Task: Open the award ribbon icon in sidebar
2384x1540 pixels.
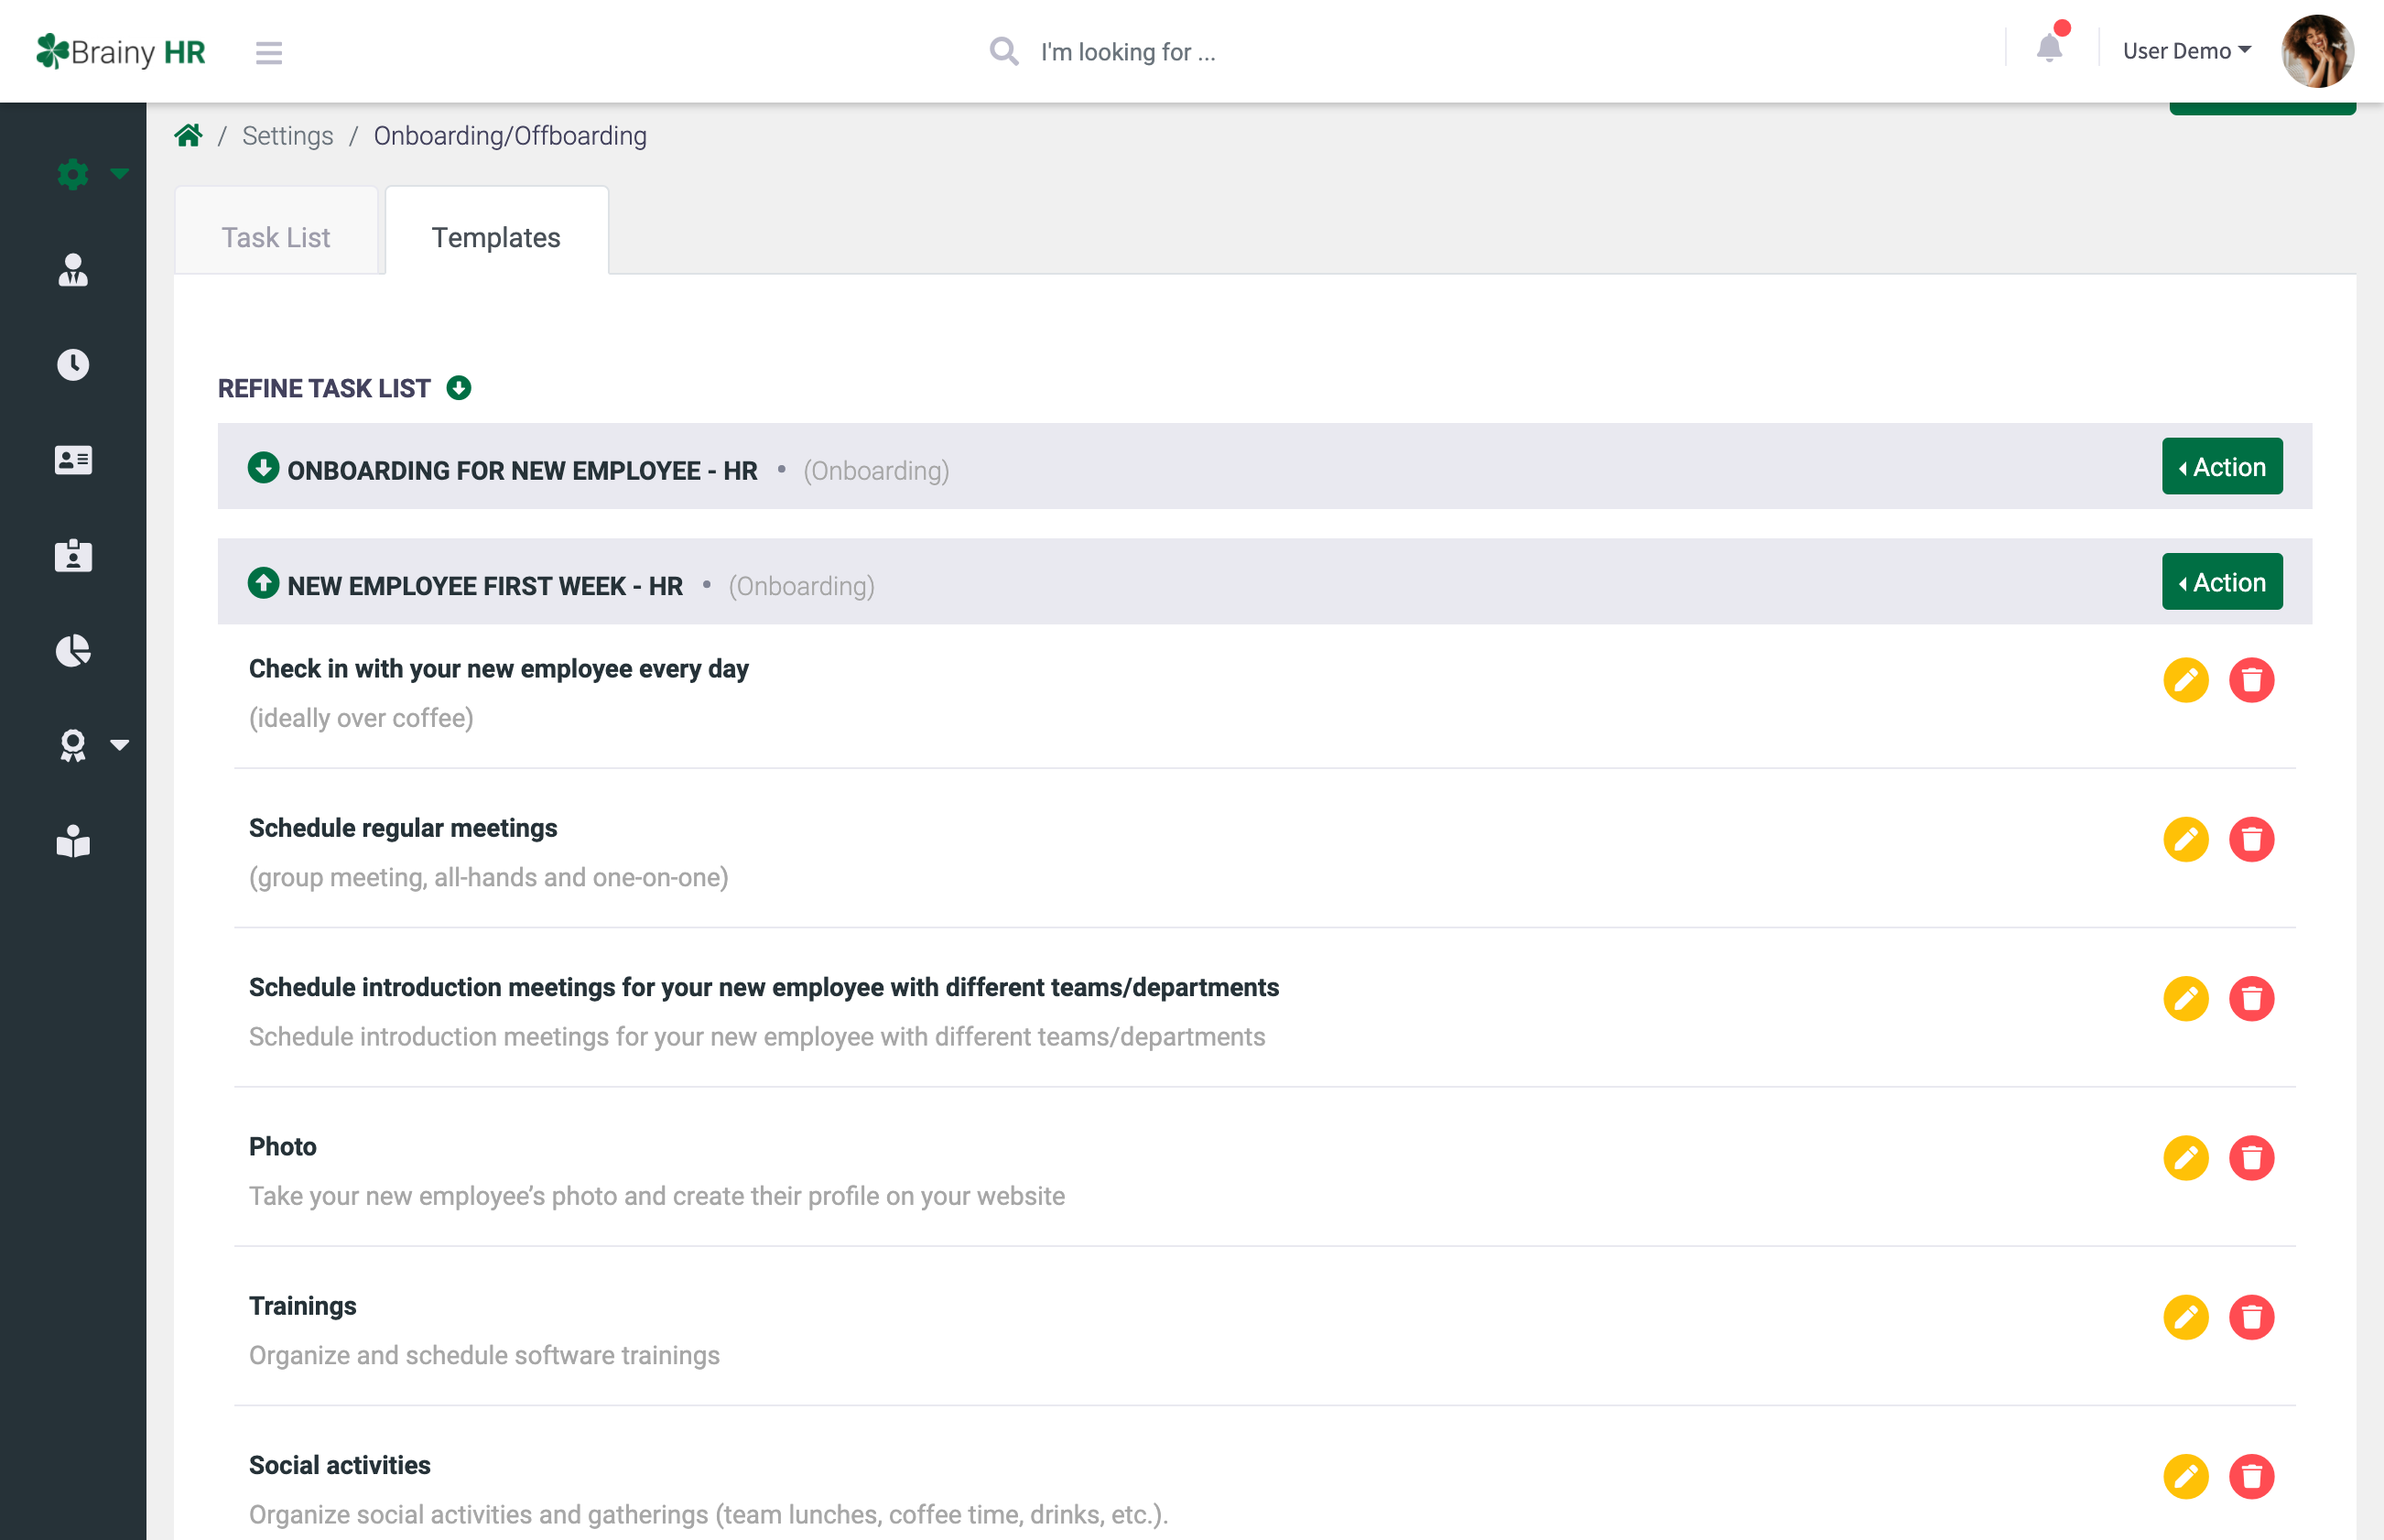Action: click(72, 745)
